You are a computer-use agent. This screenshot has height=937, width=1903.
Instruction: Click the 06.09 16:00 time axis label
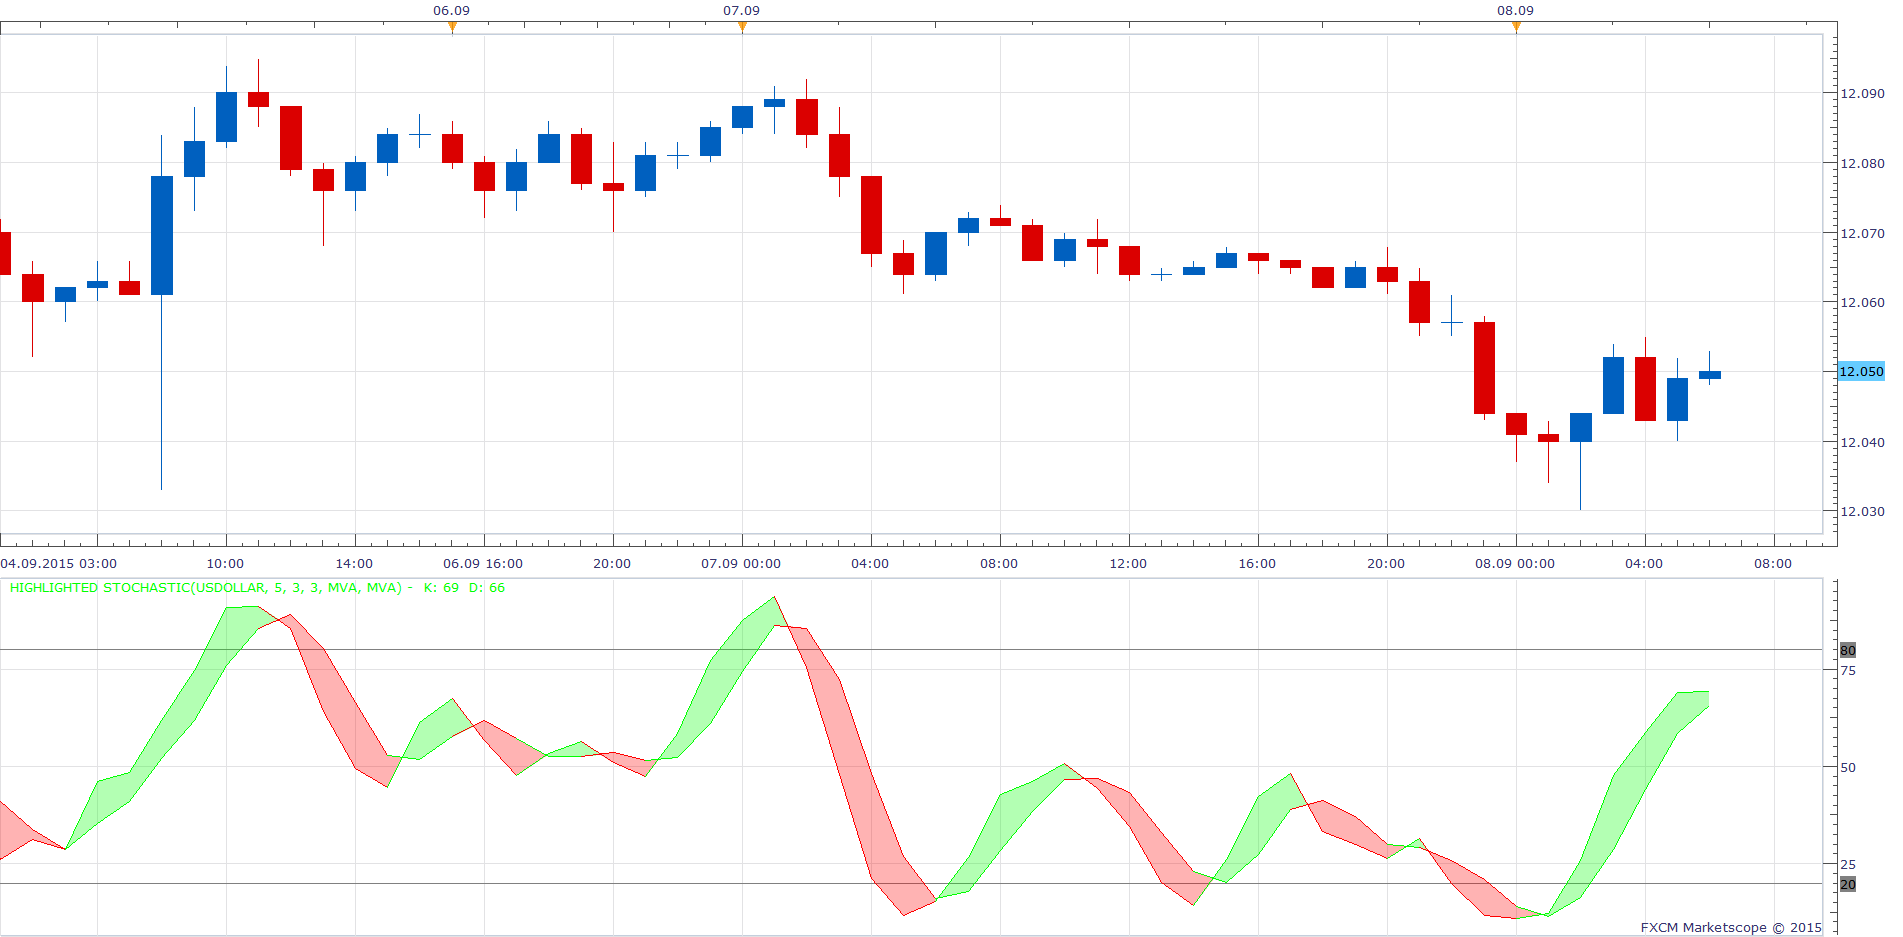[483, 564]
